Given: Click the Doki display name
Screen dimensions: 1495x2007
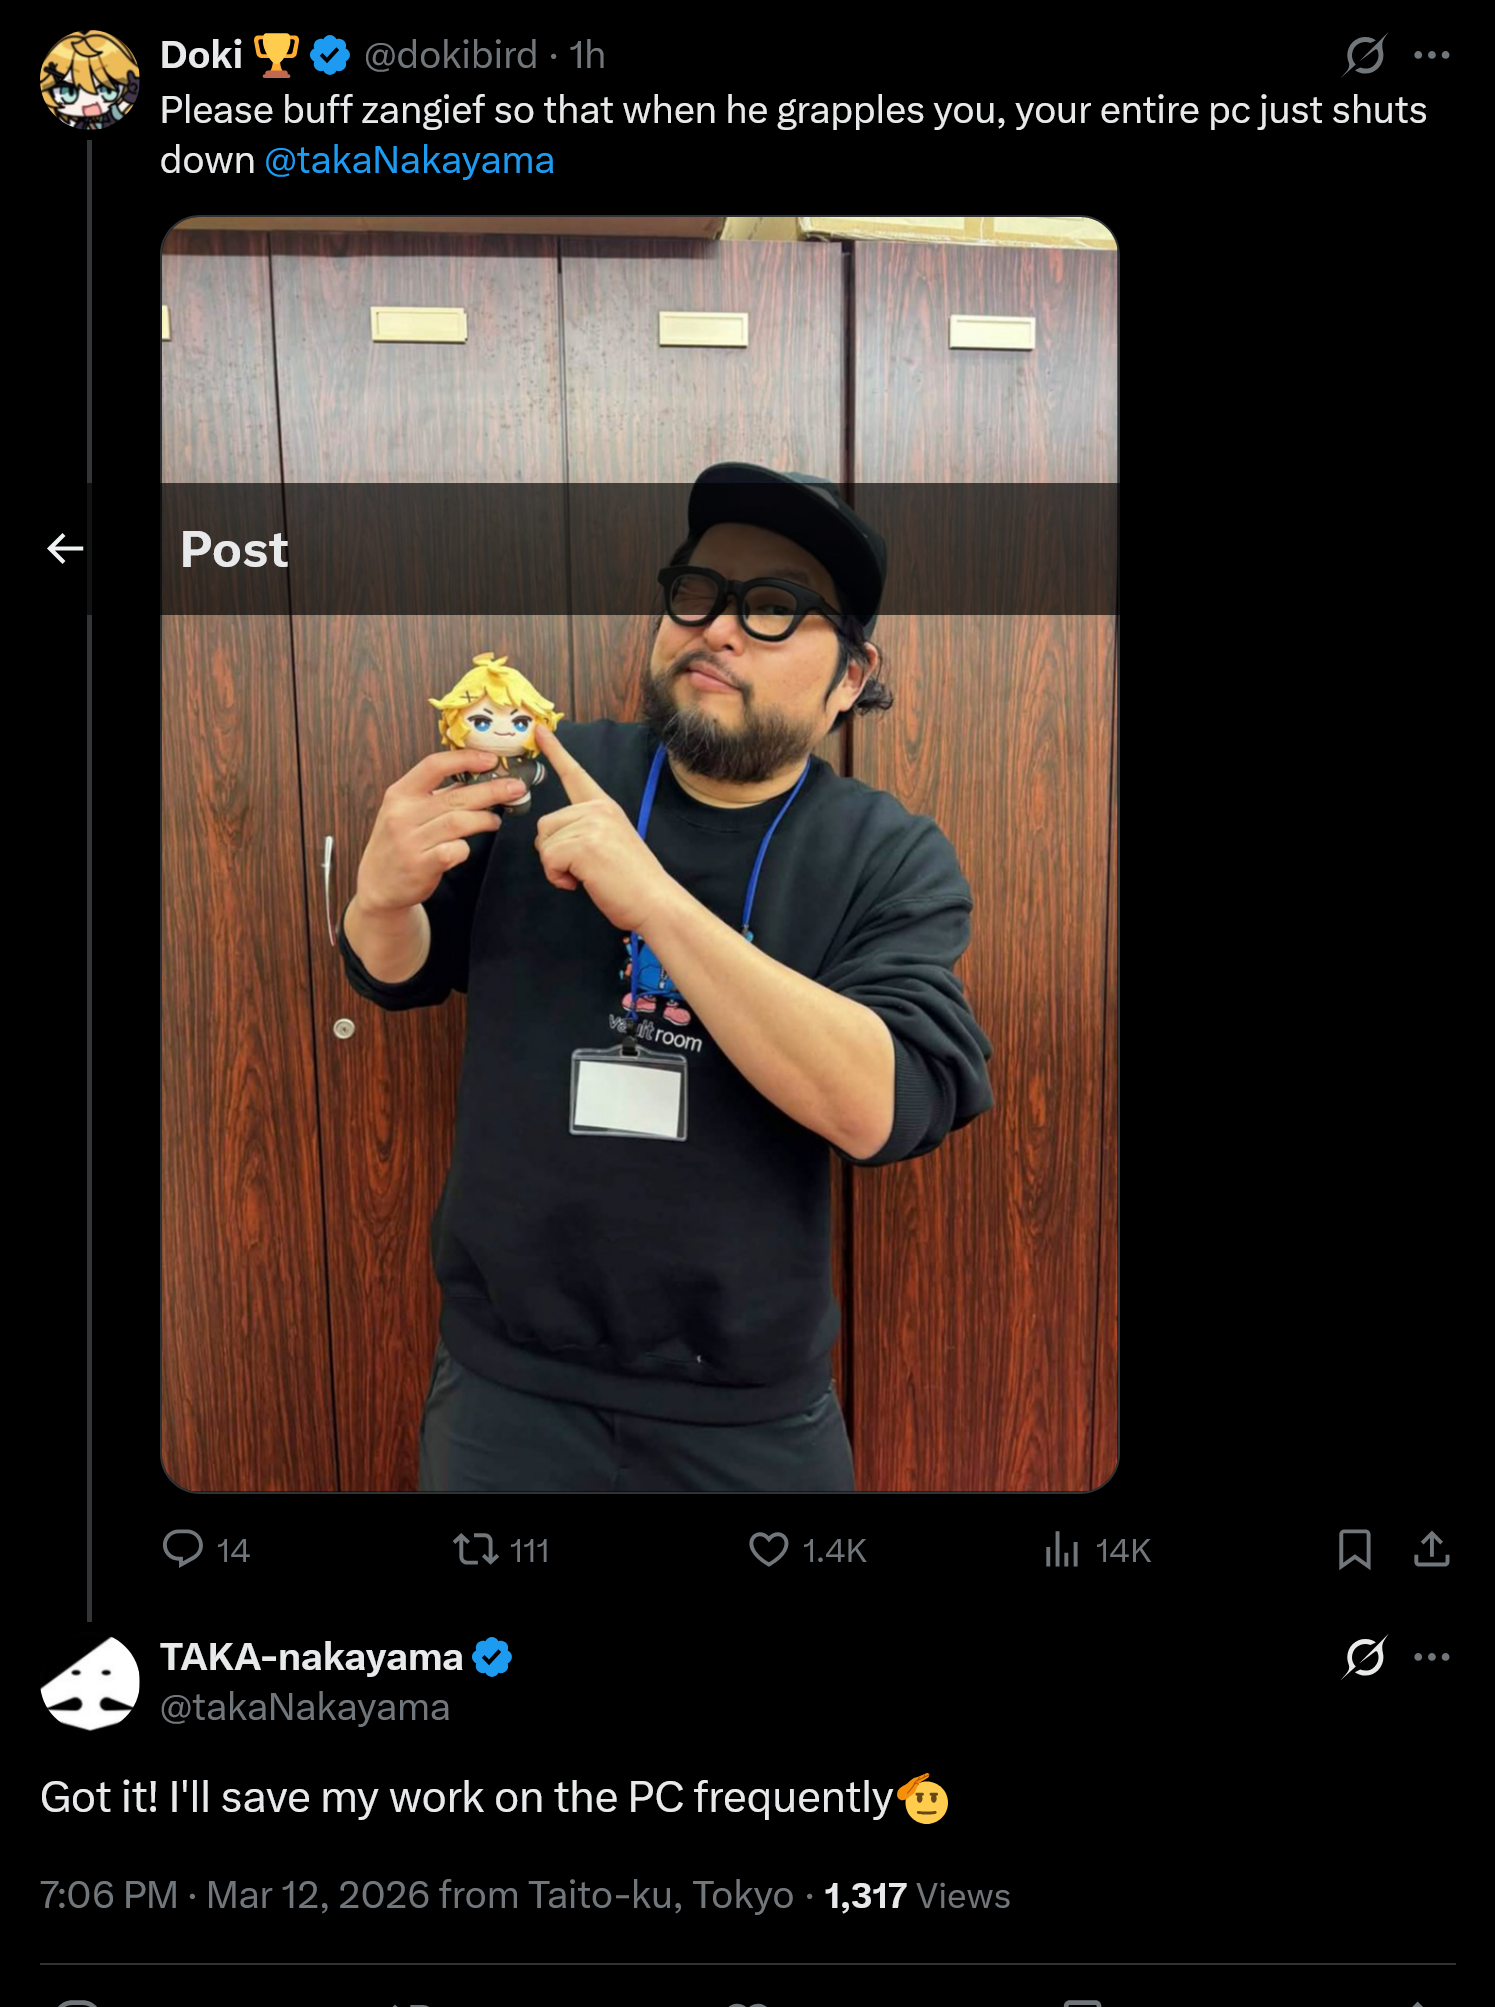Looking at the screenshot, I should pos(201,55).
